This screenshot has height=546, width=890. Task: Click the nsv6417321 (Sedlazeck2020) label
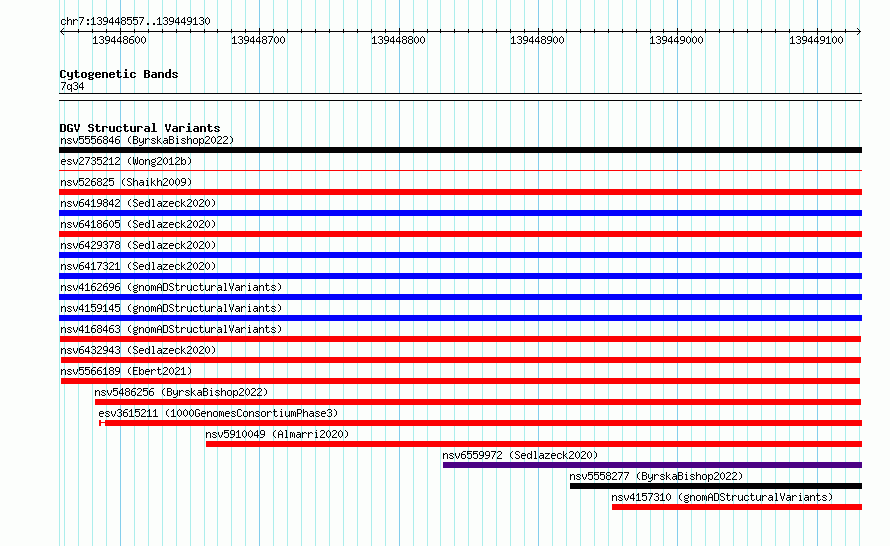tap(138, 266)
